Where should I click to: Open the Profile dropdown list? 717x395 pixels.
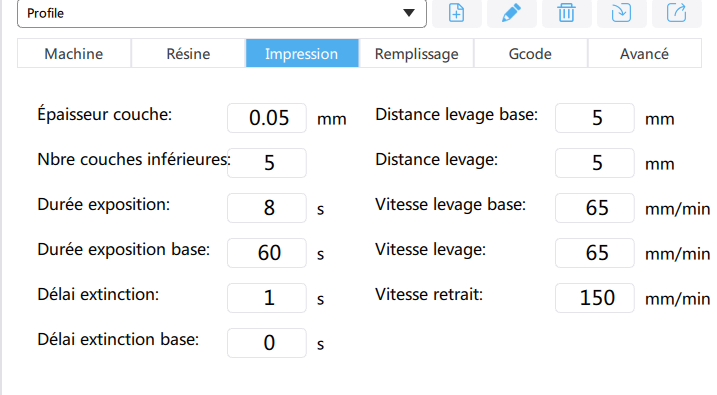222,13
